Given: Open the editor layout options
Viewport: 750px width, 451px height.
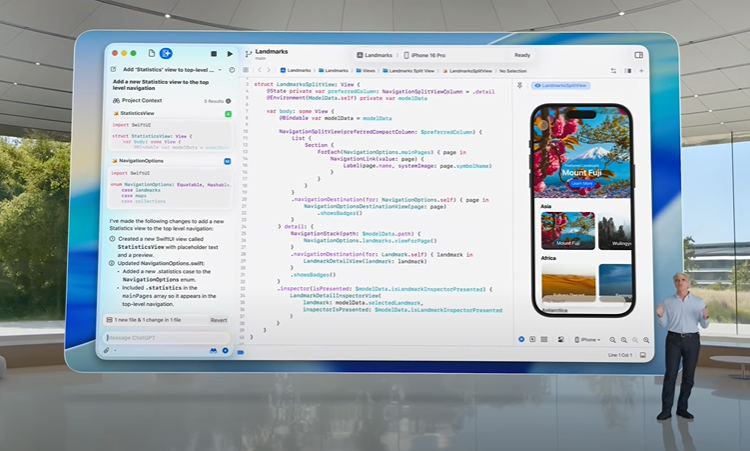Looking at the screenshot, I should pos(628,71).
